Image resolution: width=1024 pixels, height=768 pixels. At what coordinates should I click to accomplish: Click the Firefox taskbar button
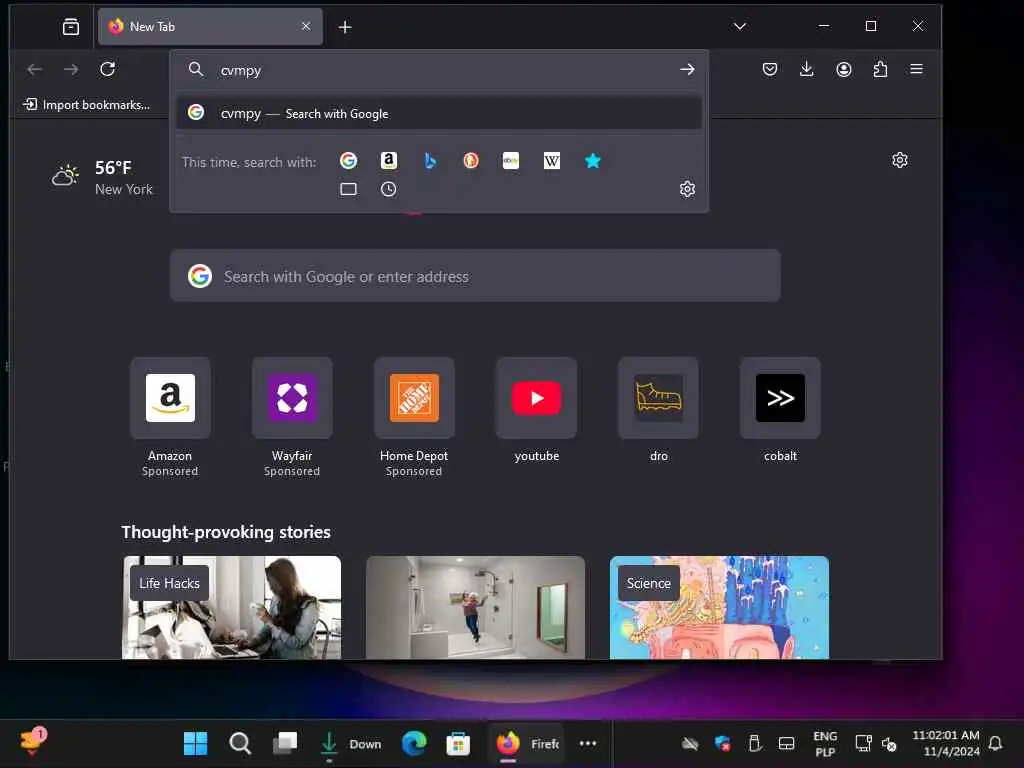pyautogui.click(x=526, y=743)
